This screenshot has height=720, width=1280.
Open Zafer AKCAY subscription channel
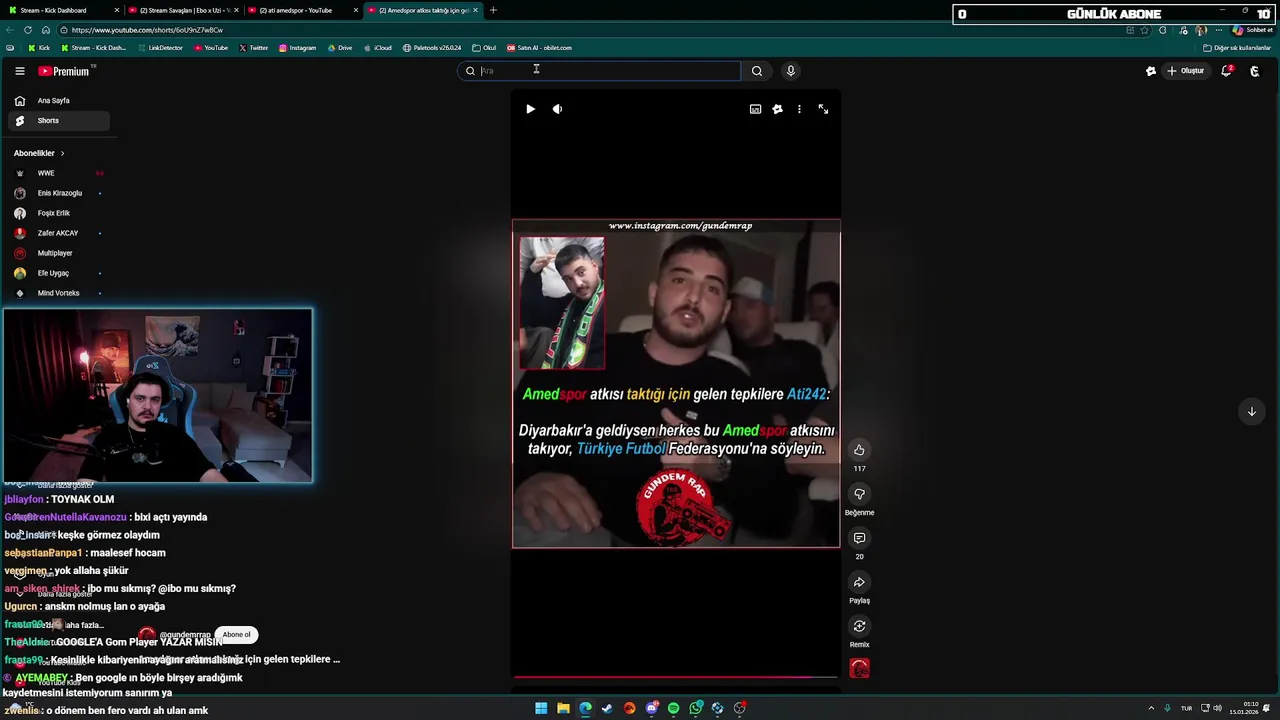[58, 233]
